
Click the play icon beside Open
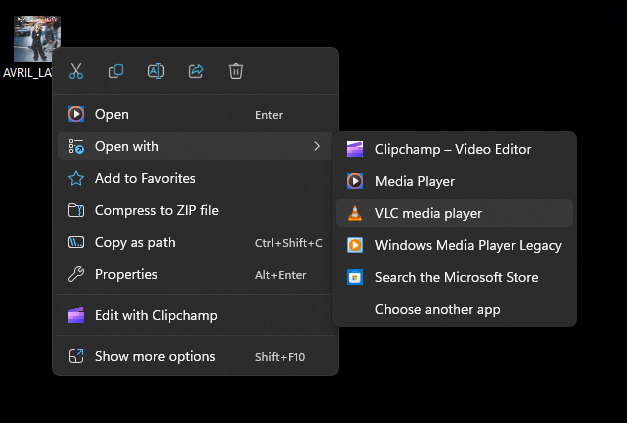(76, 114)
